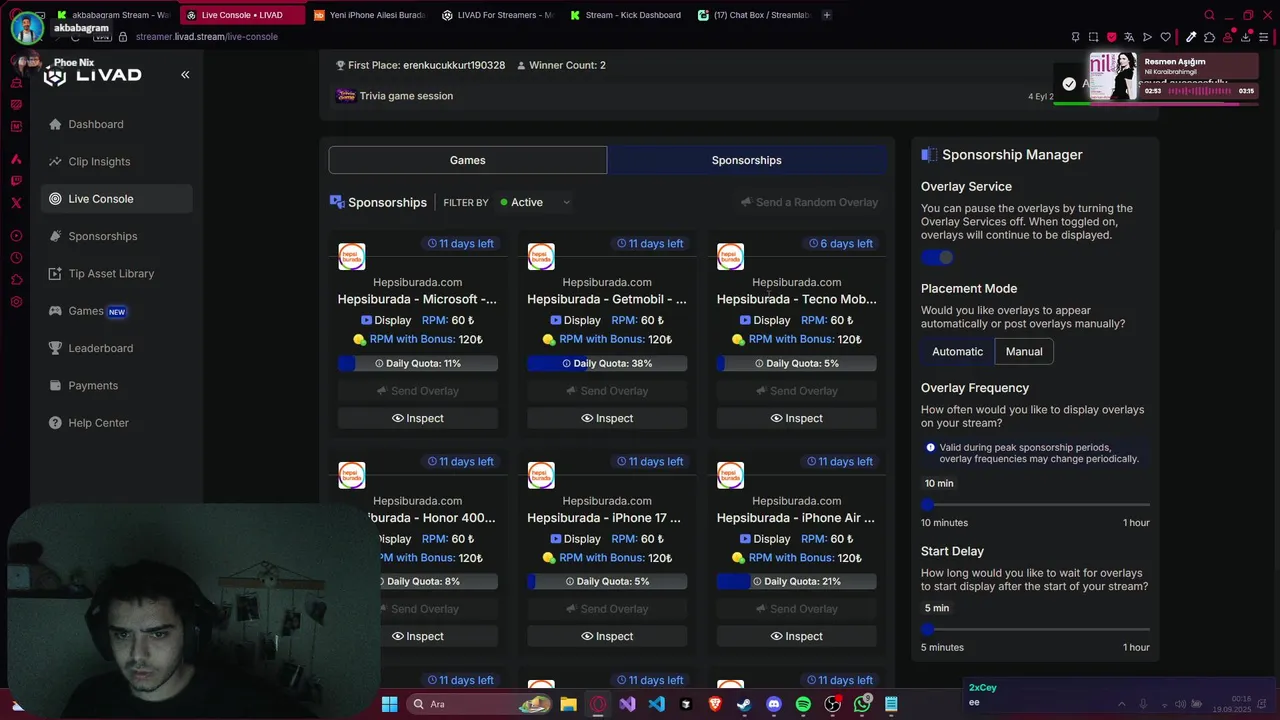This screenshot has height=720, width=1280.
Task: Switch to LIVAD For Streamers browser tab
Action: (496, 15)
